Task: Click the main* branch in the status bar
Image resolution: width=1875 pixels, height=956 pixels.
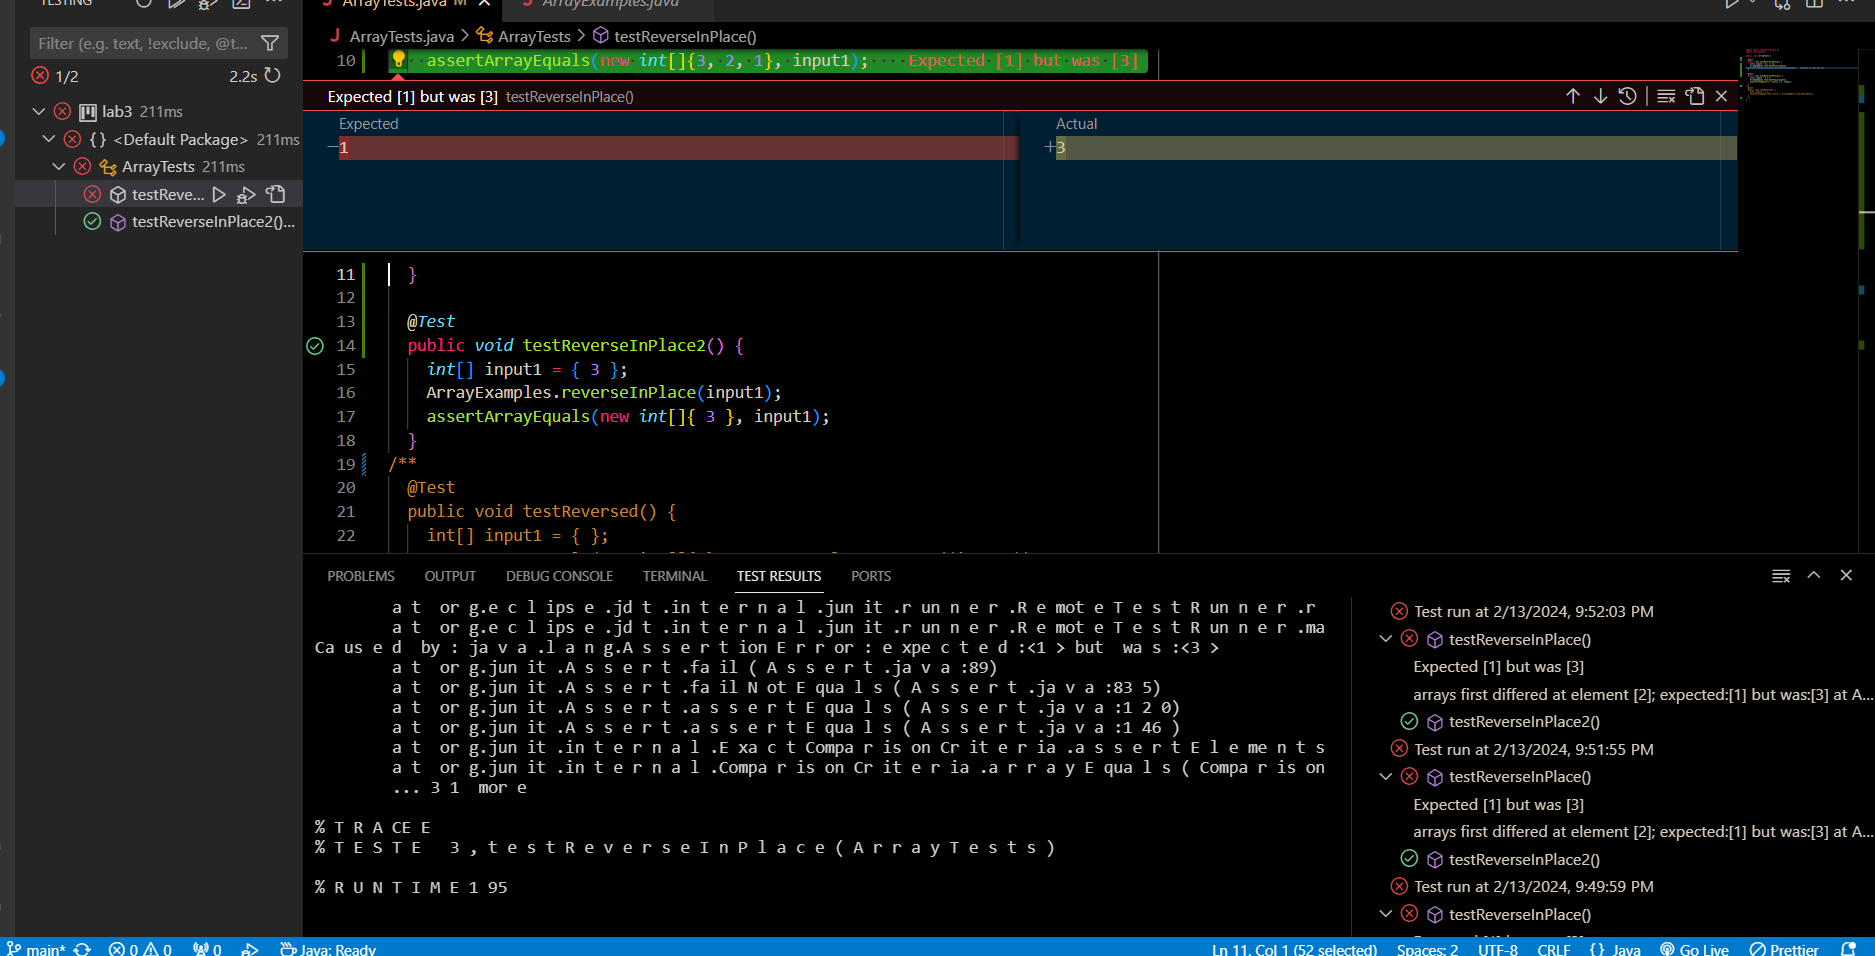Action: tap(42, 948)
